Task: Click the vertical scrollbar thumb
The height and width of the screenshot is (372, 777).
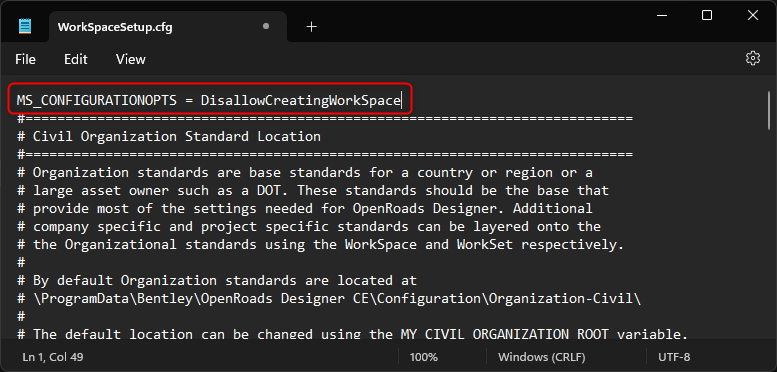Action: tap(769, 110)
